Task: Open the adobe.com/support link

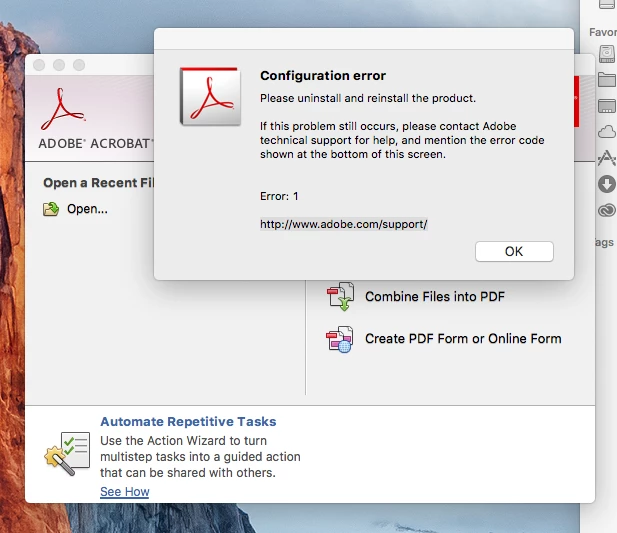Action: (344, 224)
